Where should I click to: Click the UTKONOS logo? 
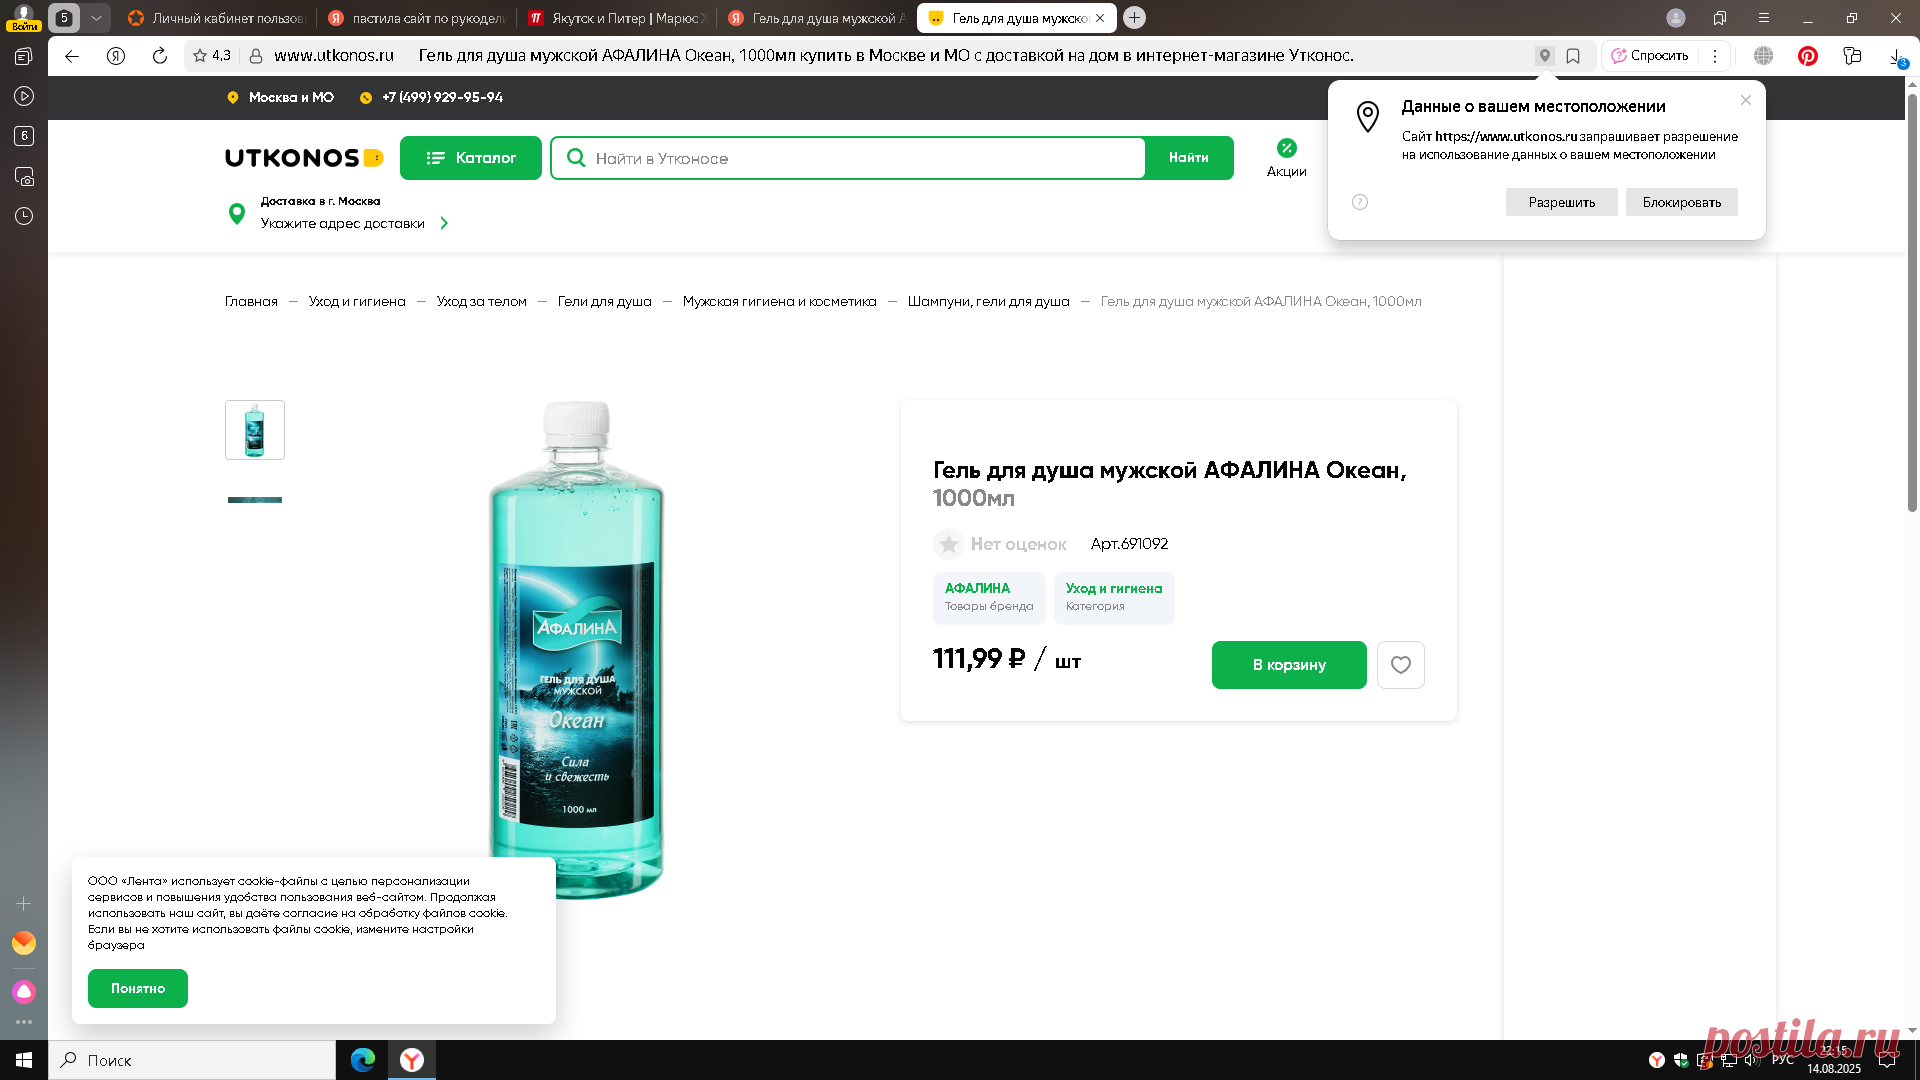[304, 158]
